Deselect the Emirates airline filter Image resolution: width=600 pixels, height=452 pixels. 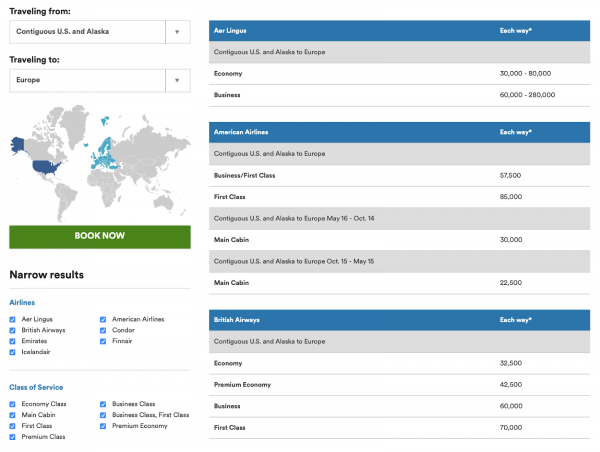(x=12, y=341)
